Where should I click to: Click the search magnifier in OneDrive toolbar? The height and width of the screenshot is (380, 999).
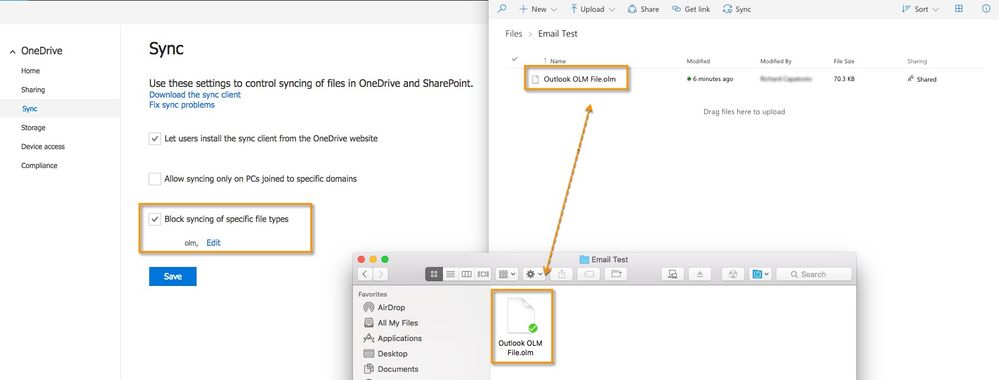[502, 9]
